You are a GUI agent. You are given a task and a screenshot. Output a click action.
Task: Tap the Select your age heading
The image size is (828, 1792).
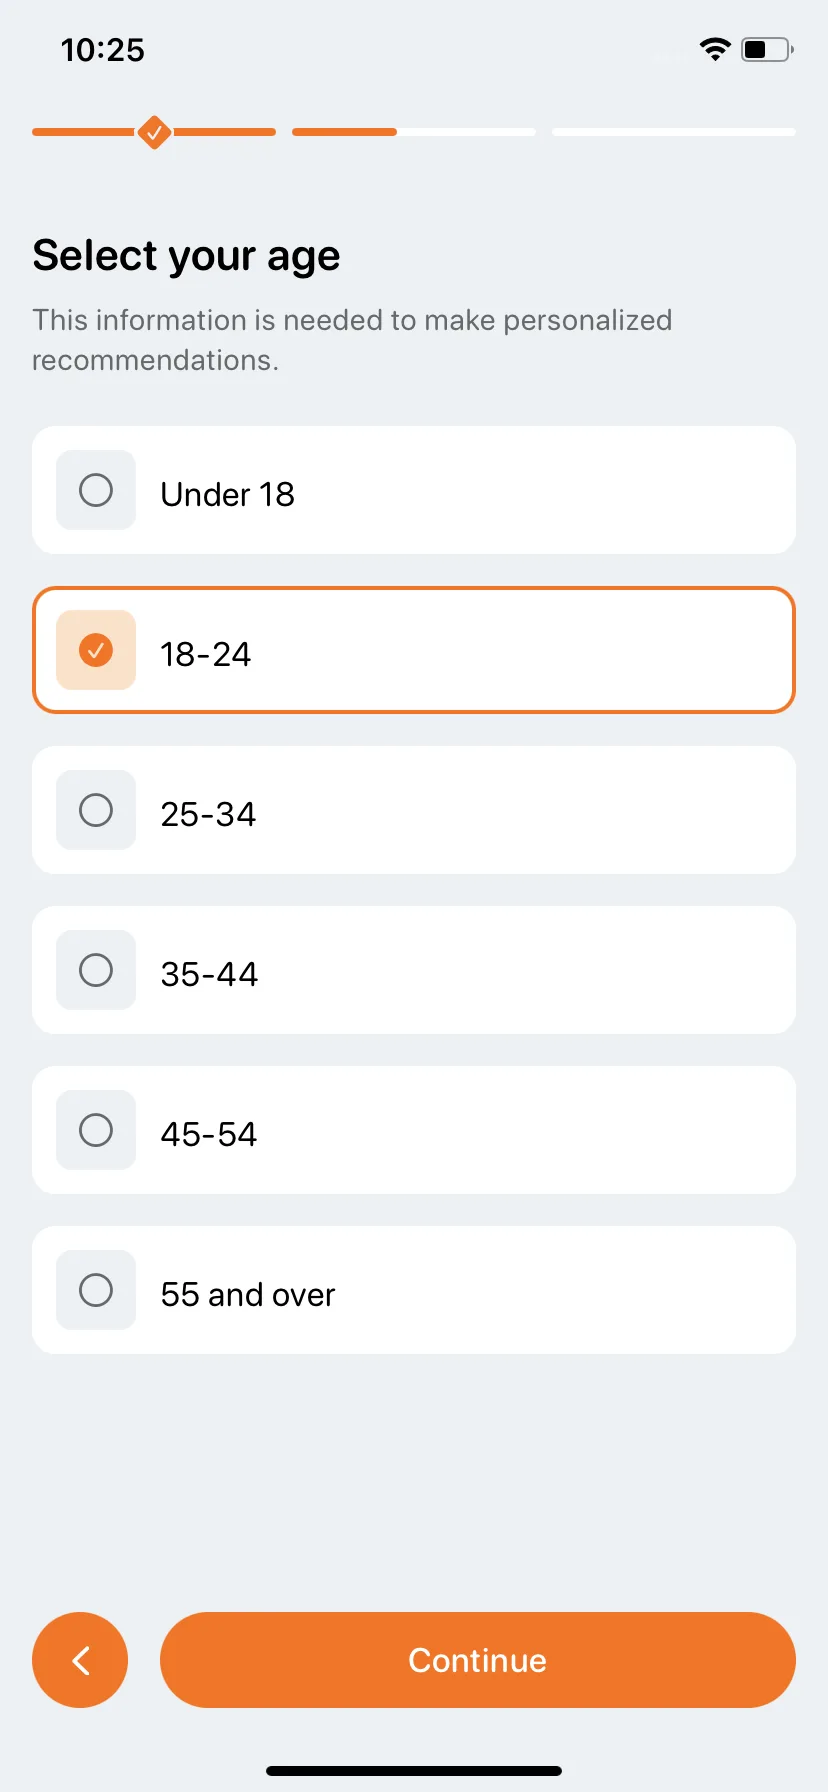click(186, 256)
